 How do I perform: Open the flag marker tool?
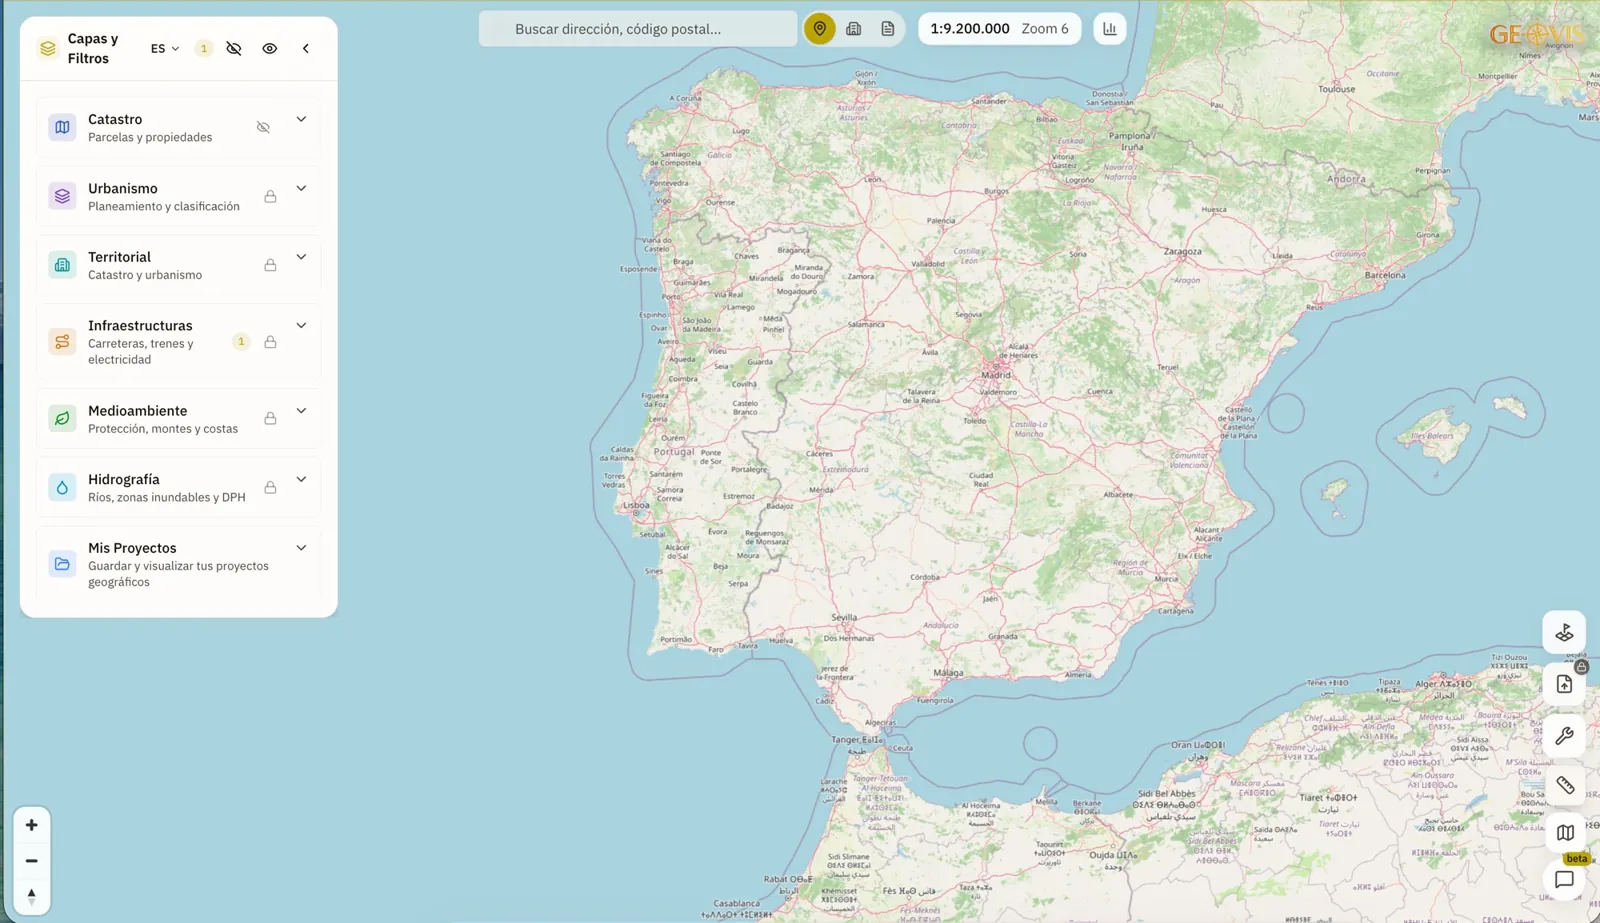[x=1564, y=632]
